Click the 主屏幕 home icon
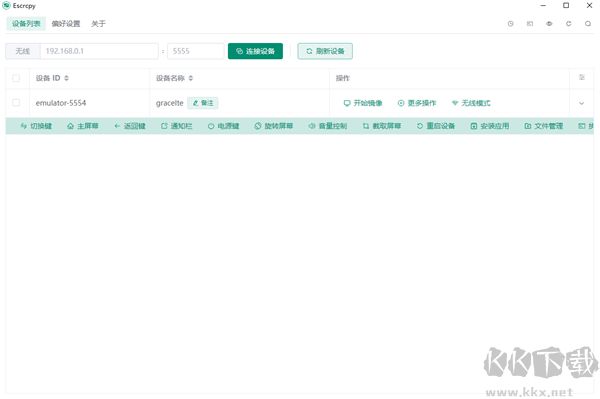 (x=70, y=126)
